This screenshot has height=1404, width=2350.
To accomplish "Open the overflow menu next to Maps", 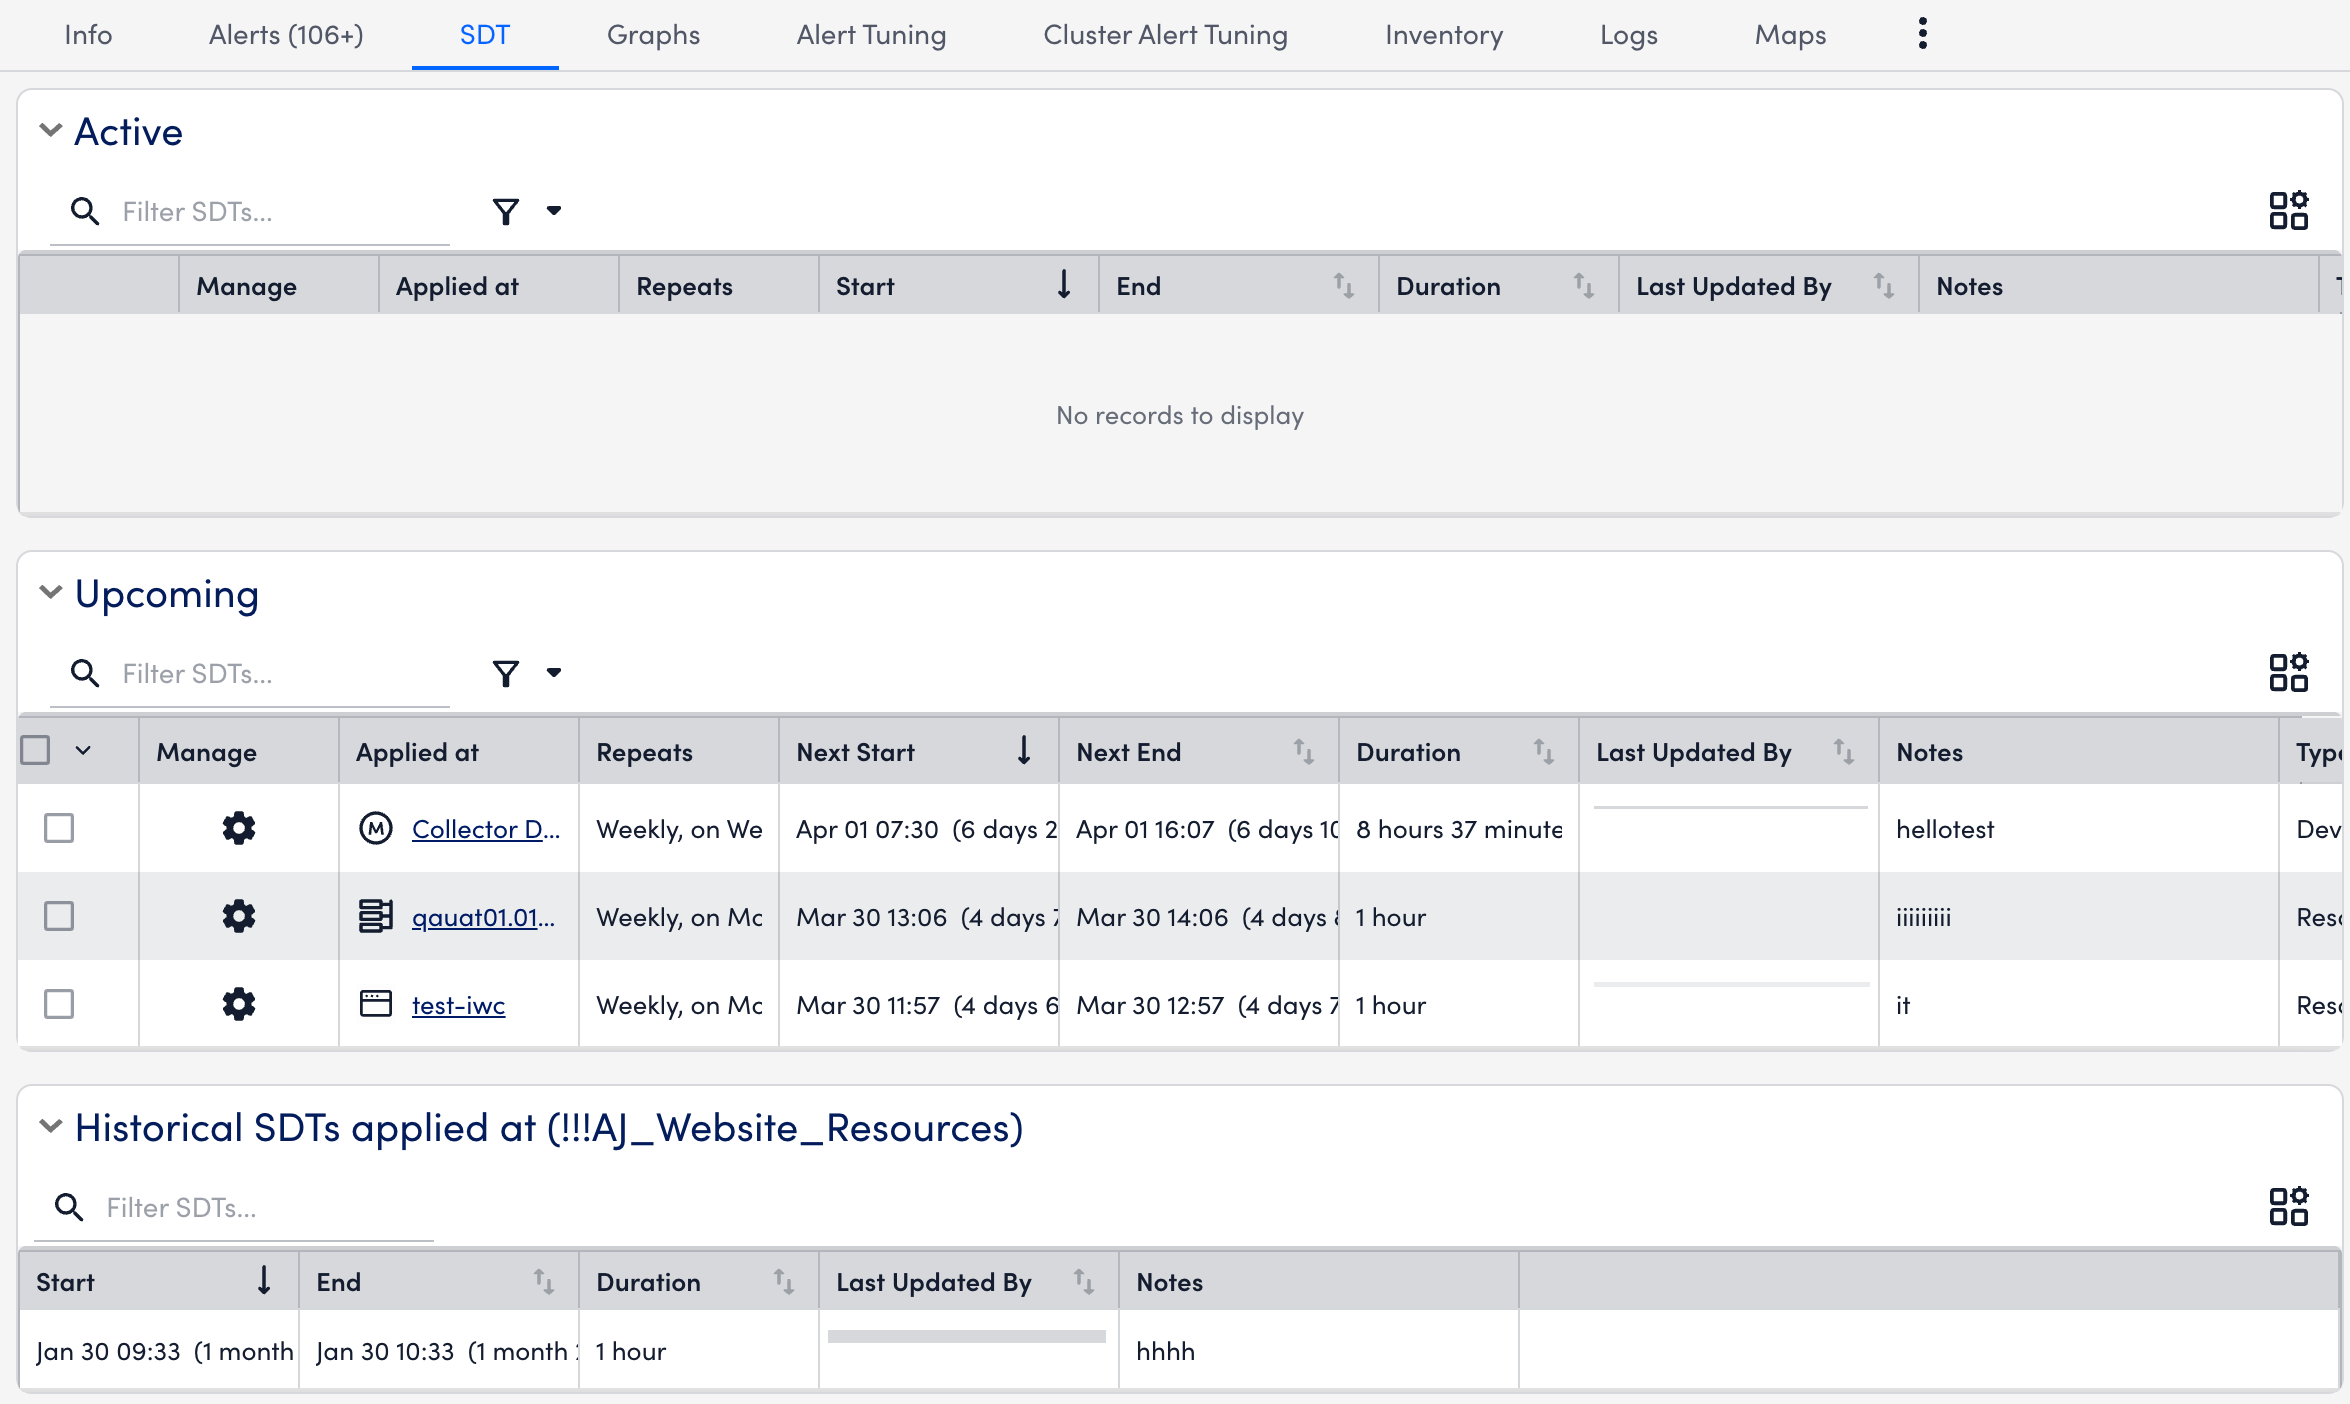I will pyautogui.click(x=1921, y=33).
